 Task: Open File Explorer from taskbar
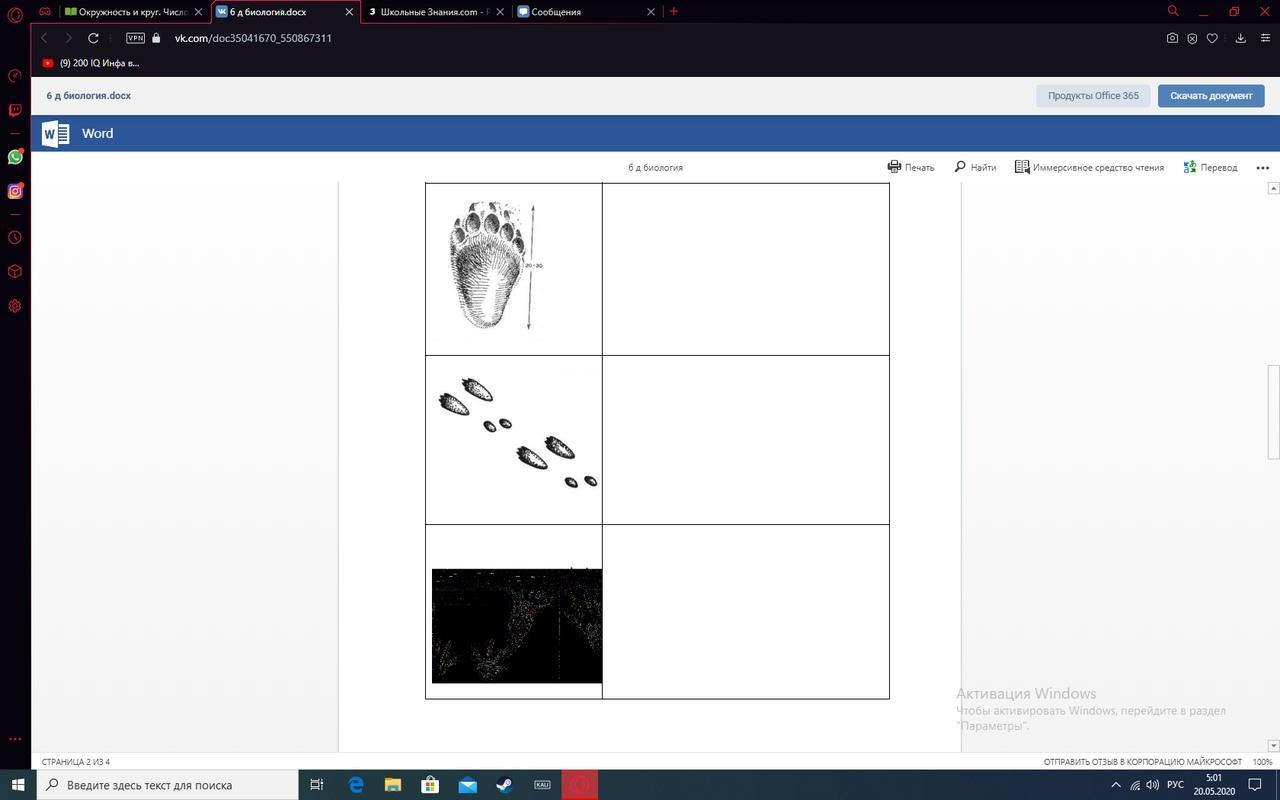(x=393, y=785)
